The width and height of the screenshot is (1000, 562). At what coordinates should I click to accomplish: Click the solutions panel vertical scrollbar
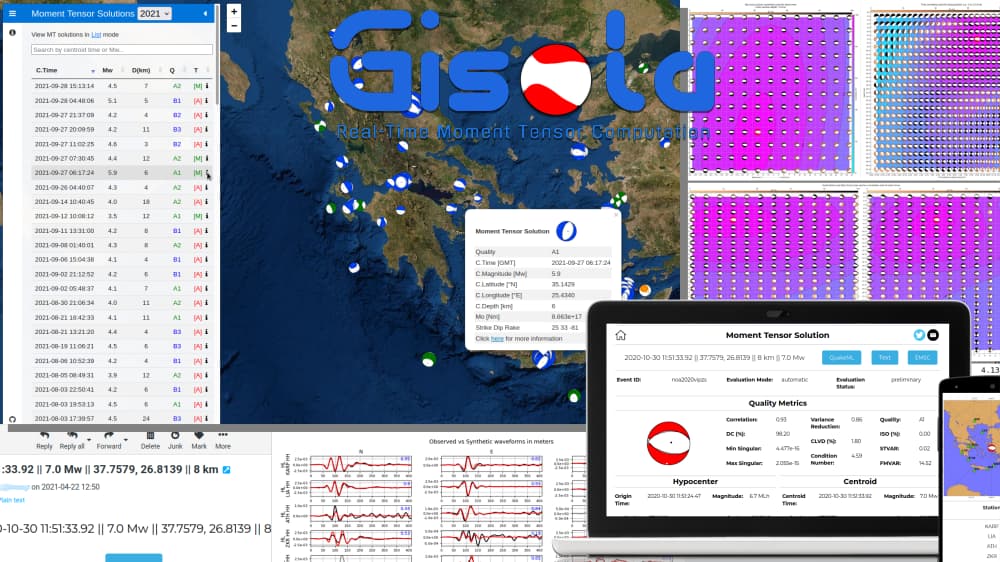[x=217, y=54]
